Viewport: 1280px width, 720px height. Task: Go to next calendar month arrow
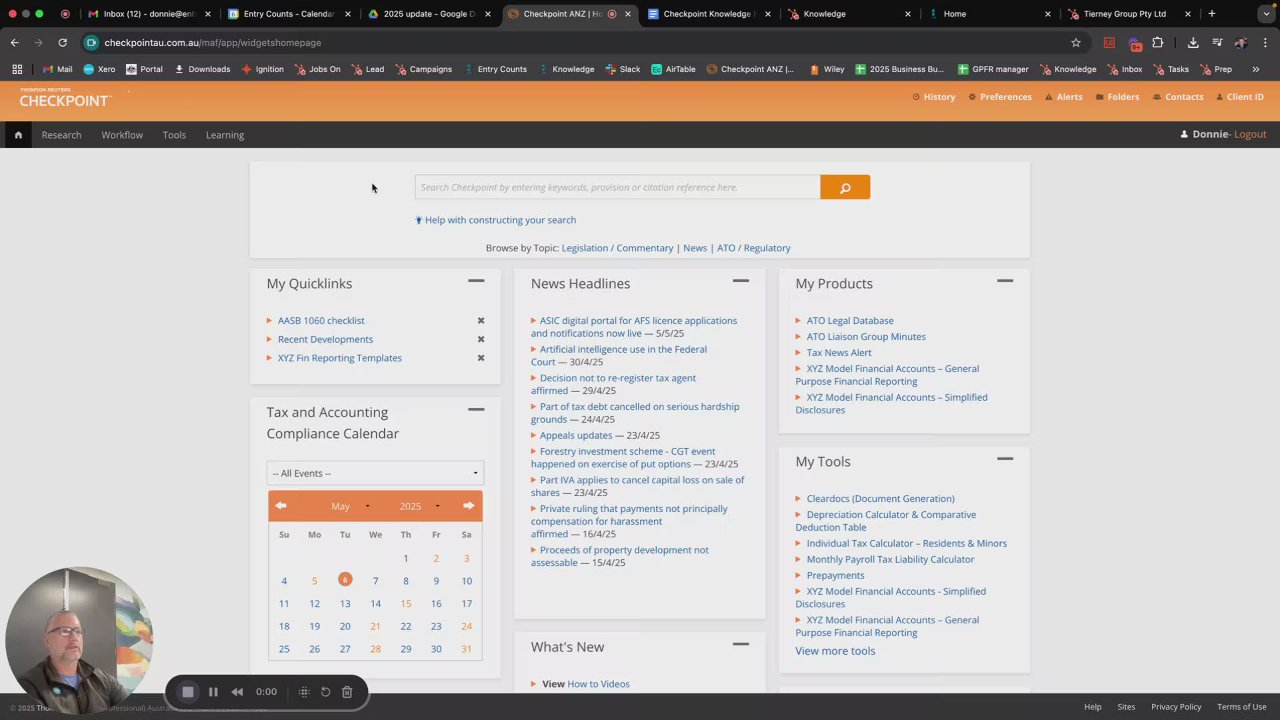468,506
